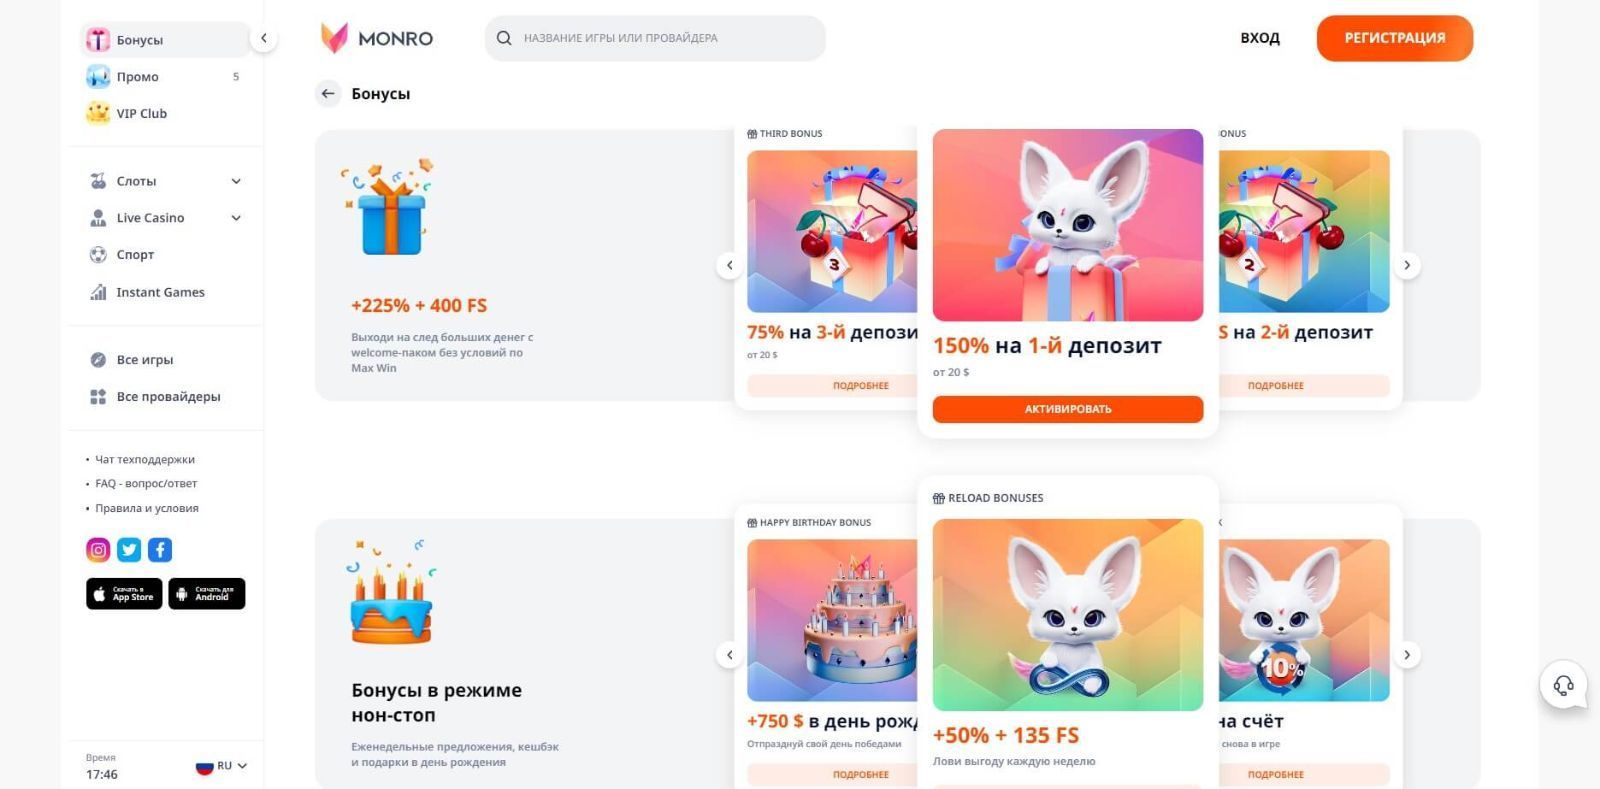Go to VIP Club section
1600x789 pixels.
tap(141, 114)
